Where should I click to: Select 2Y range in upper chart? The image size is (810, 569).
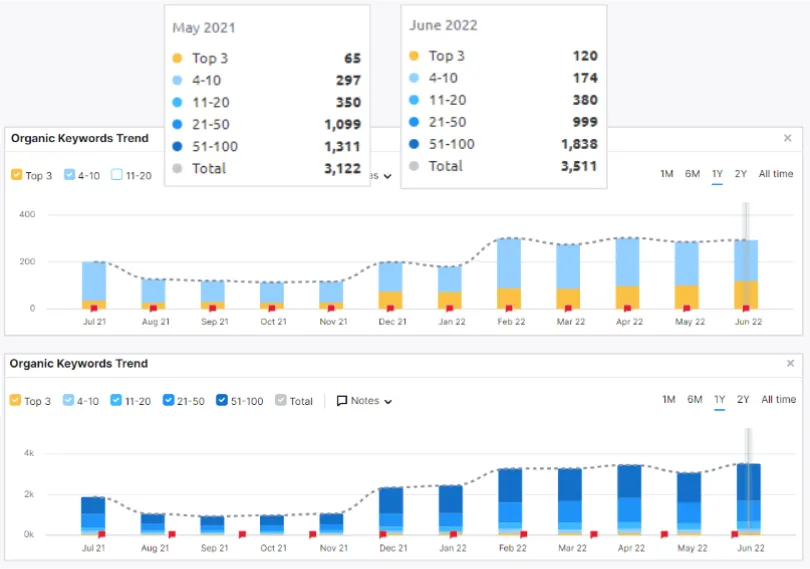click(x=741, y=174)
